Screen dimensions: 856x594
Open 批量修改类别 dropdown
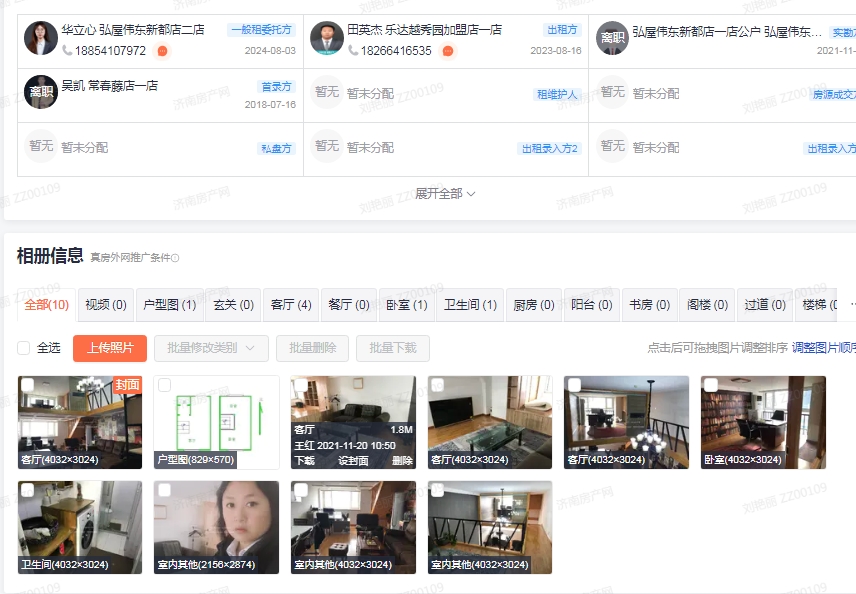(211, 348)
